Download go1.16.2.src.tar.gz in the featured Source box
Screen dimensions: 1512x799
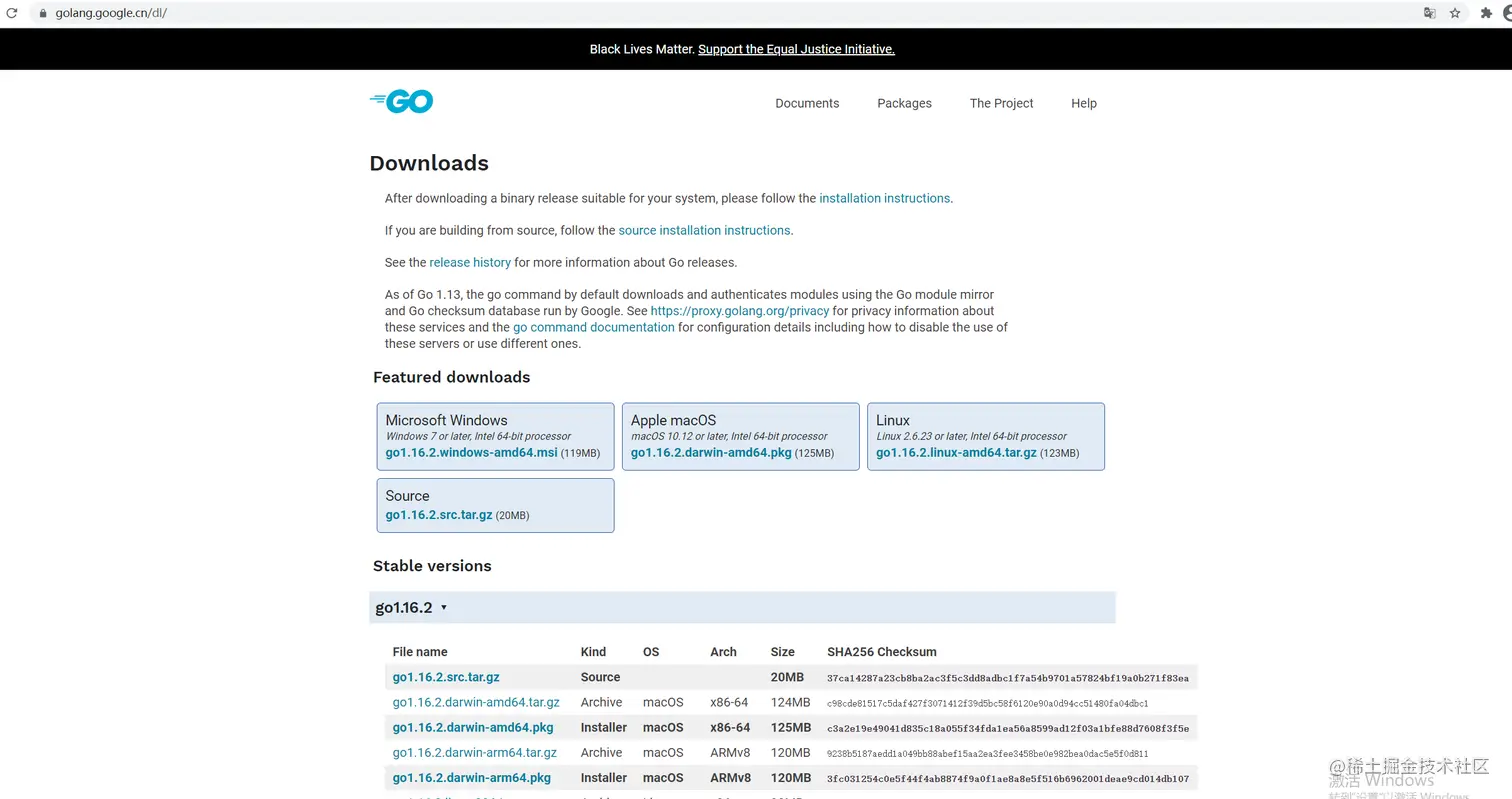[439, 515]
